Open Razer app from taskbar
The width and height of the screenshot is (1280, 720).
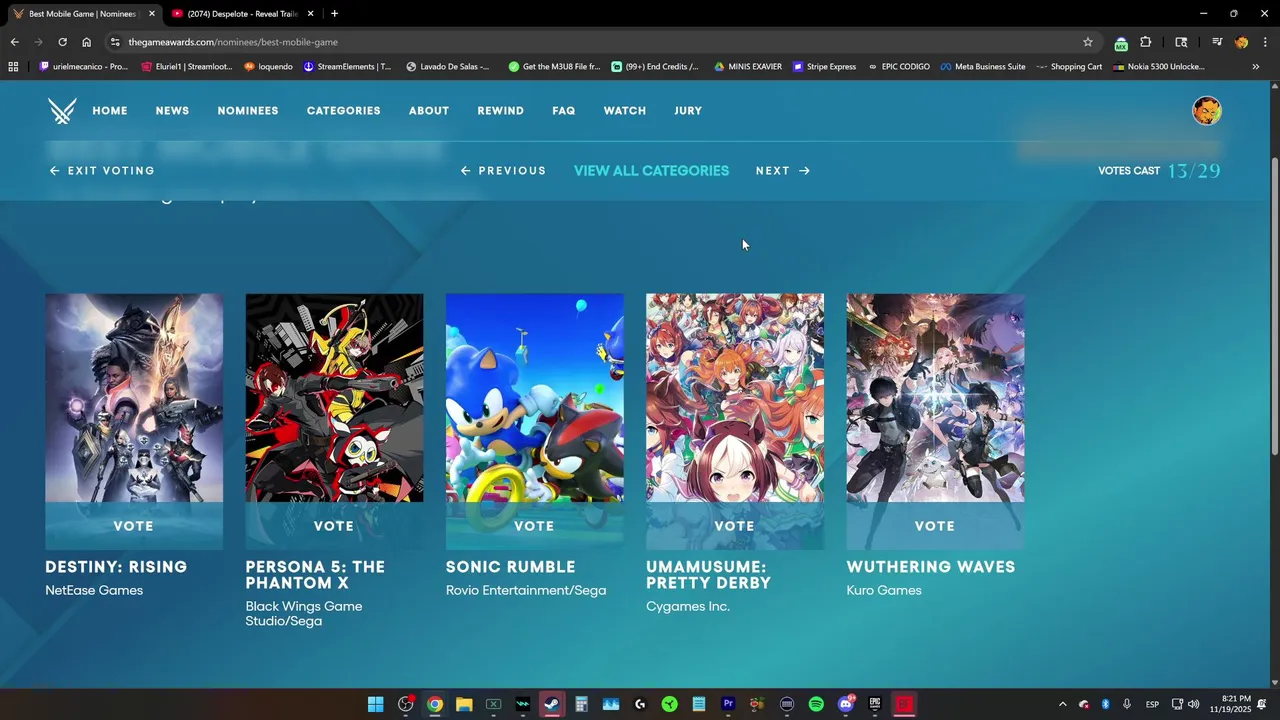(x=669, y=704)
